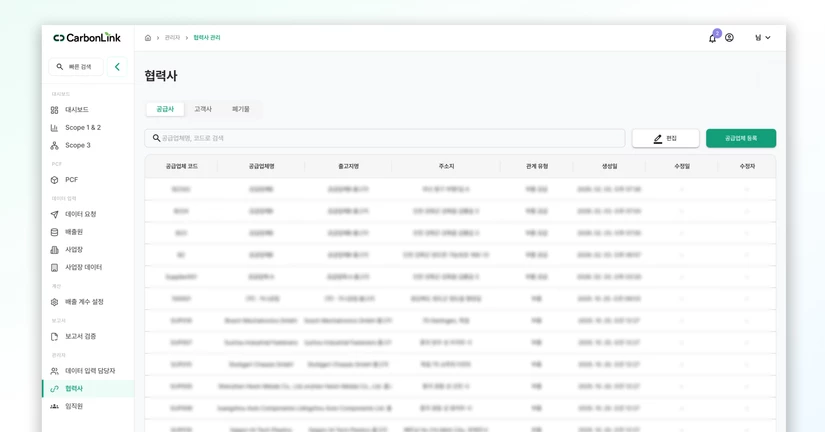Click the 관리자 breadcrumb link
The height and width of the screenshot is (432, 825).
[172, 38]
